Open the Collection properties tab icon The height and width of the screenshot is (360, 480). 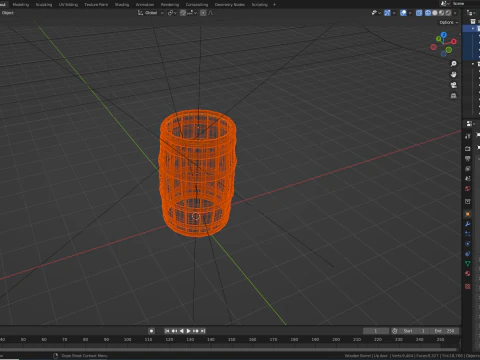tap(468, 201)
